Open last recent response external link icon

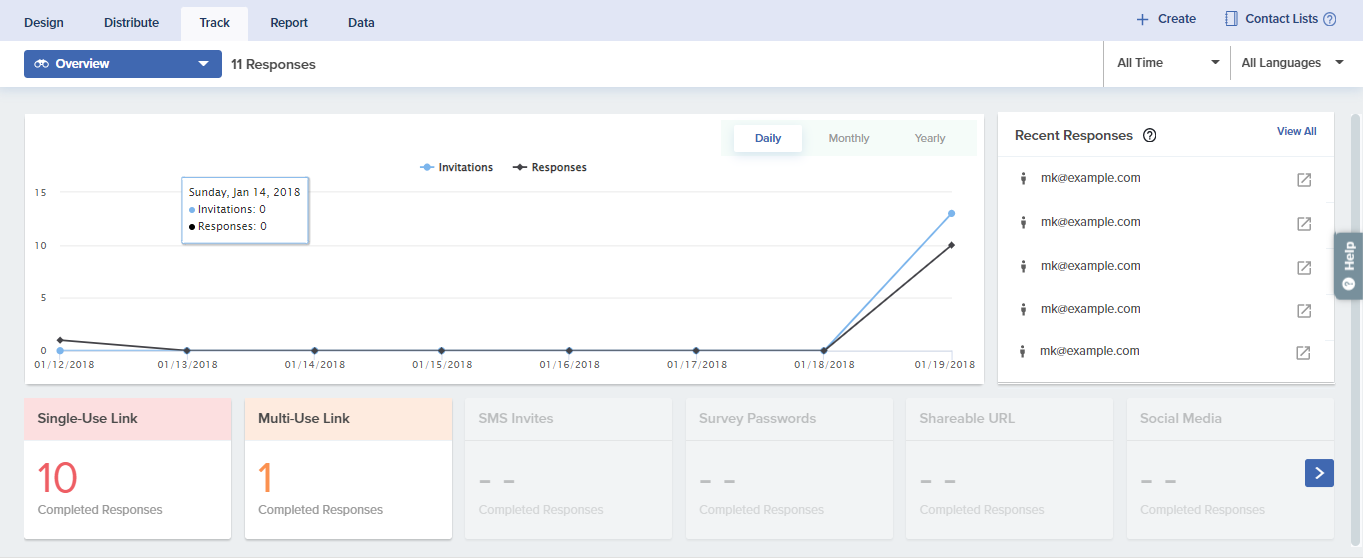tap(1304, 353)
